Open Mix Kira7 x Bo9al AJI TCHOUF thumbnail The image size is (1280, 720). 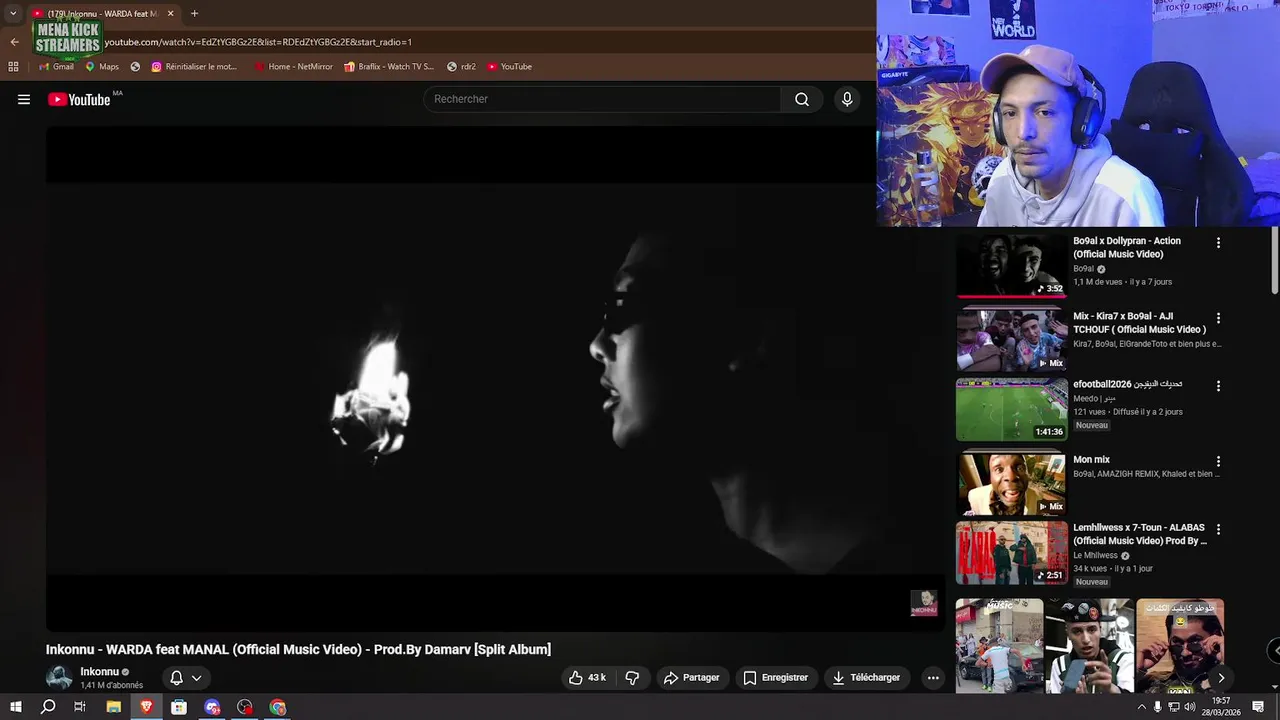point(1011,340)
